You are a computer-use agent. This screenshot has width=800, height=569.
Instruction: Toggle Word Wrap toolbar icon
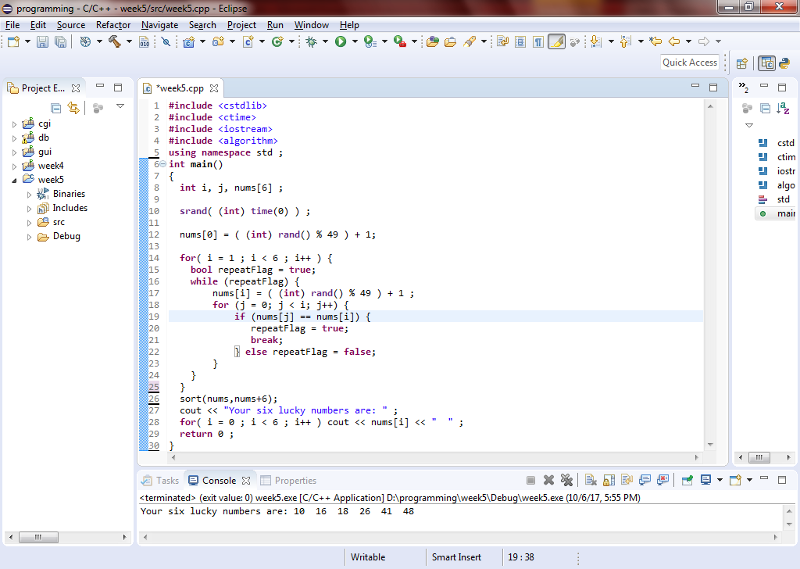503,42
